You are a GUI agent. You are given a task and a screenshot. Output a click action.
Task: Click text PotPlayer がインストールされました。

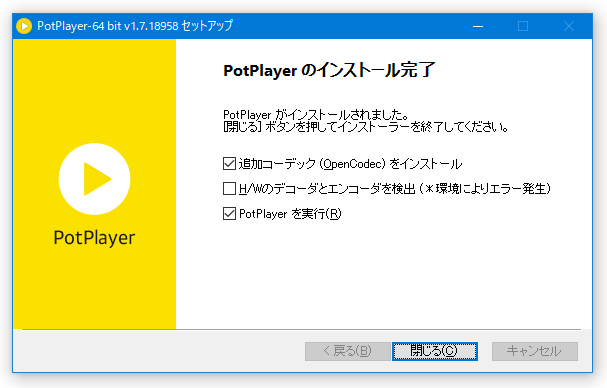pos(316,115)
